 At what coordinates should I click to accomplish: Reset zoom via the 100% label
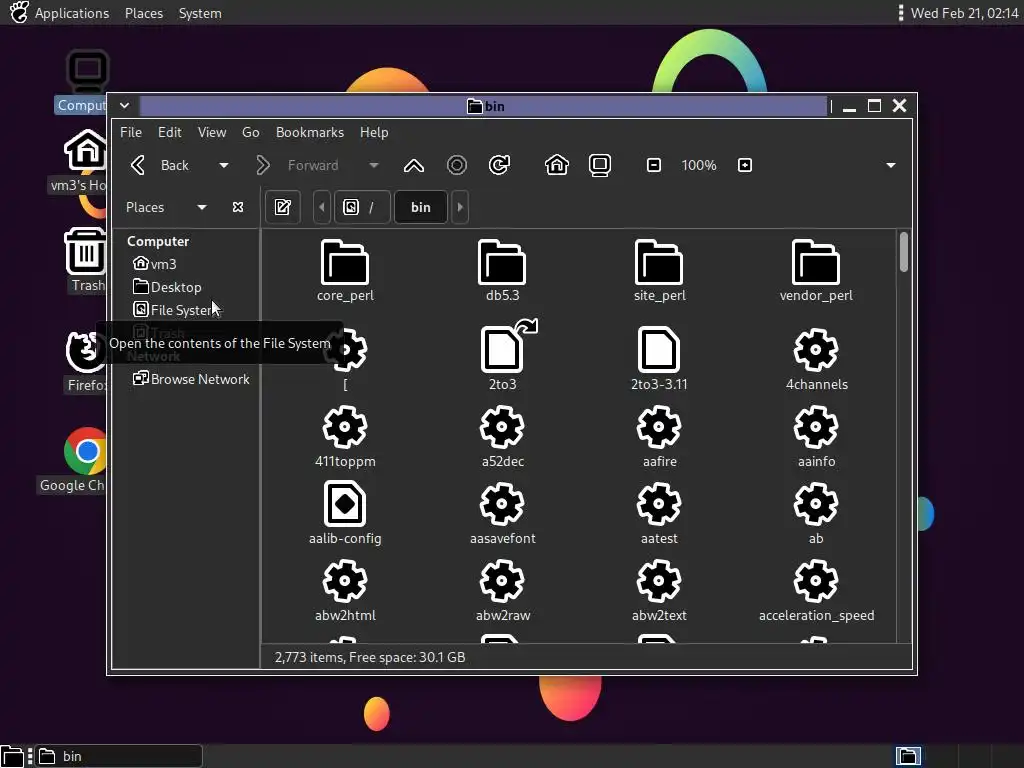[x=699, y=165]
